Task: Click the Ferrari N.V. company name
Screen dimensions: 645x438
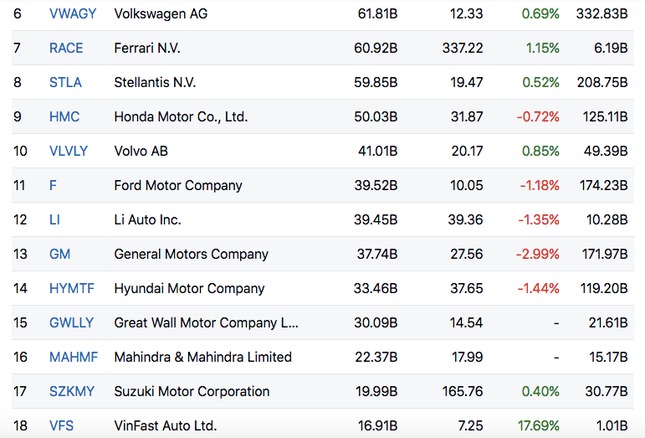Action: coord(157,48)
